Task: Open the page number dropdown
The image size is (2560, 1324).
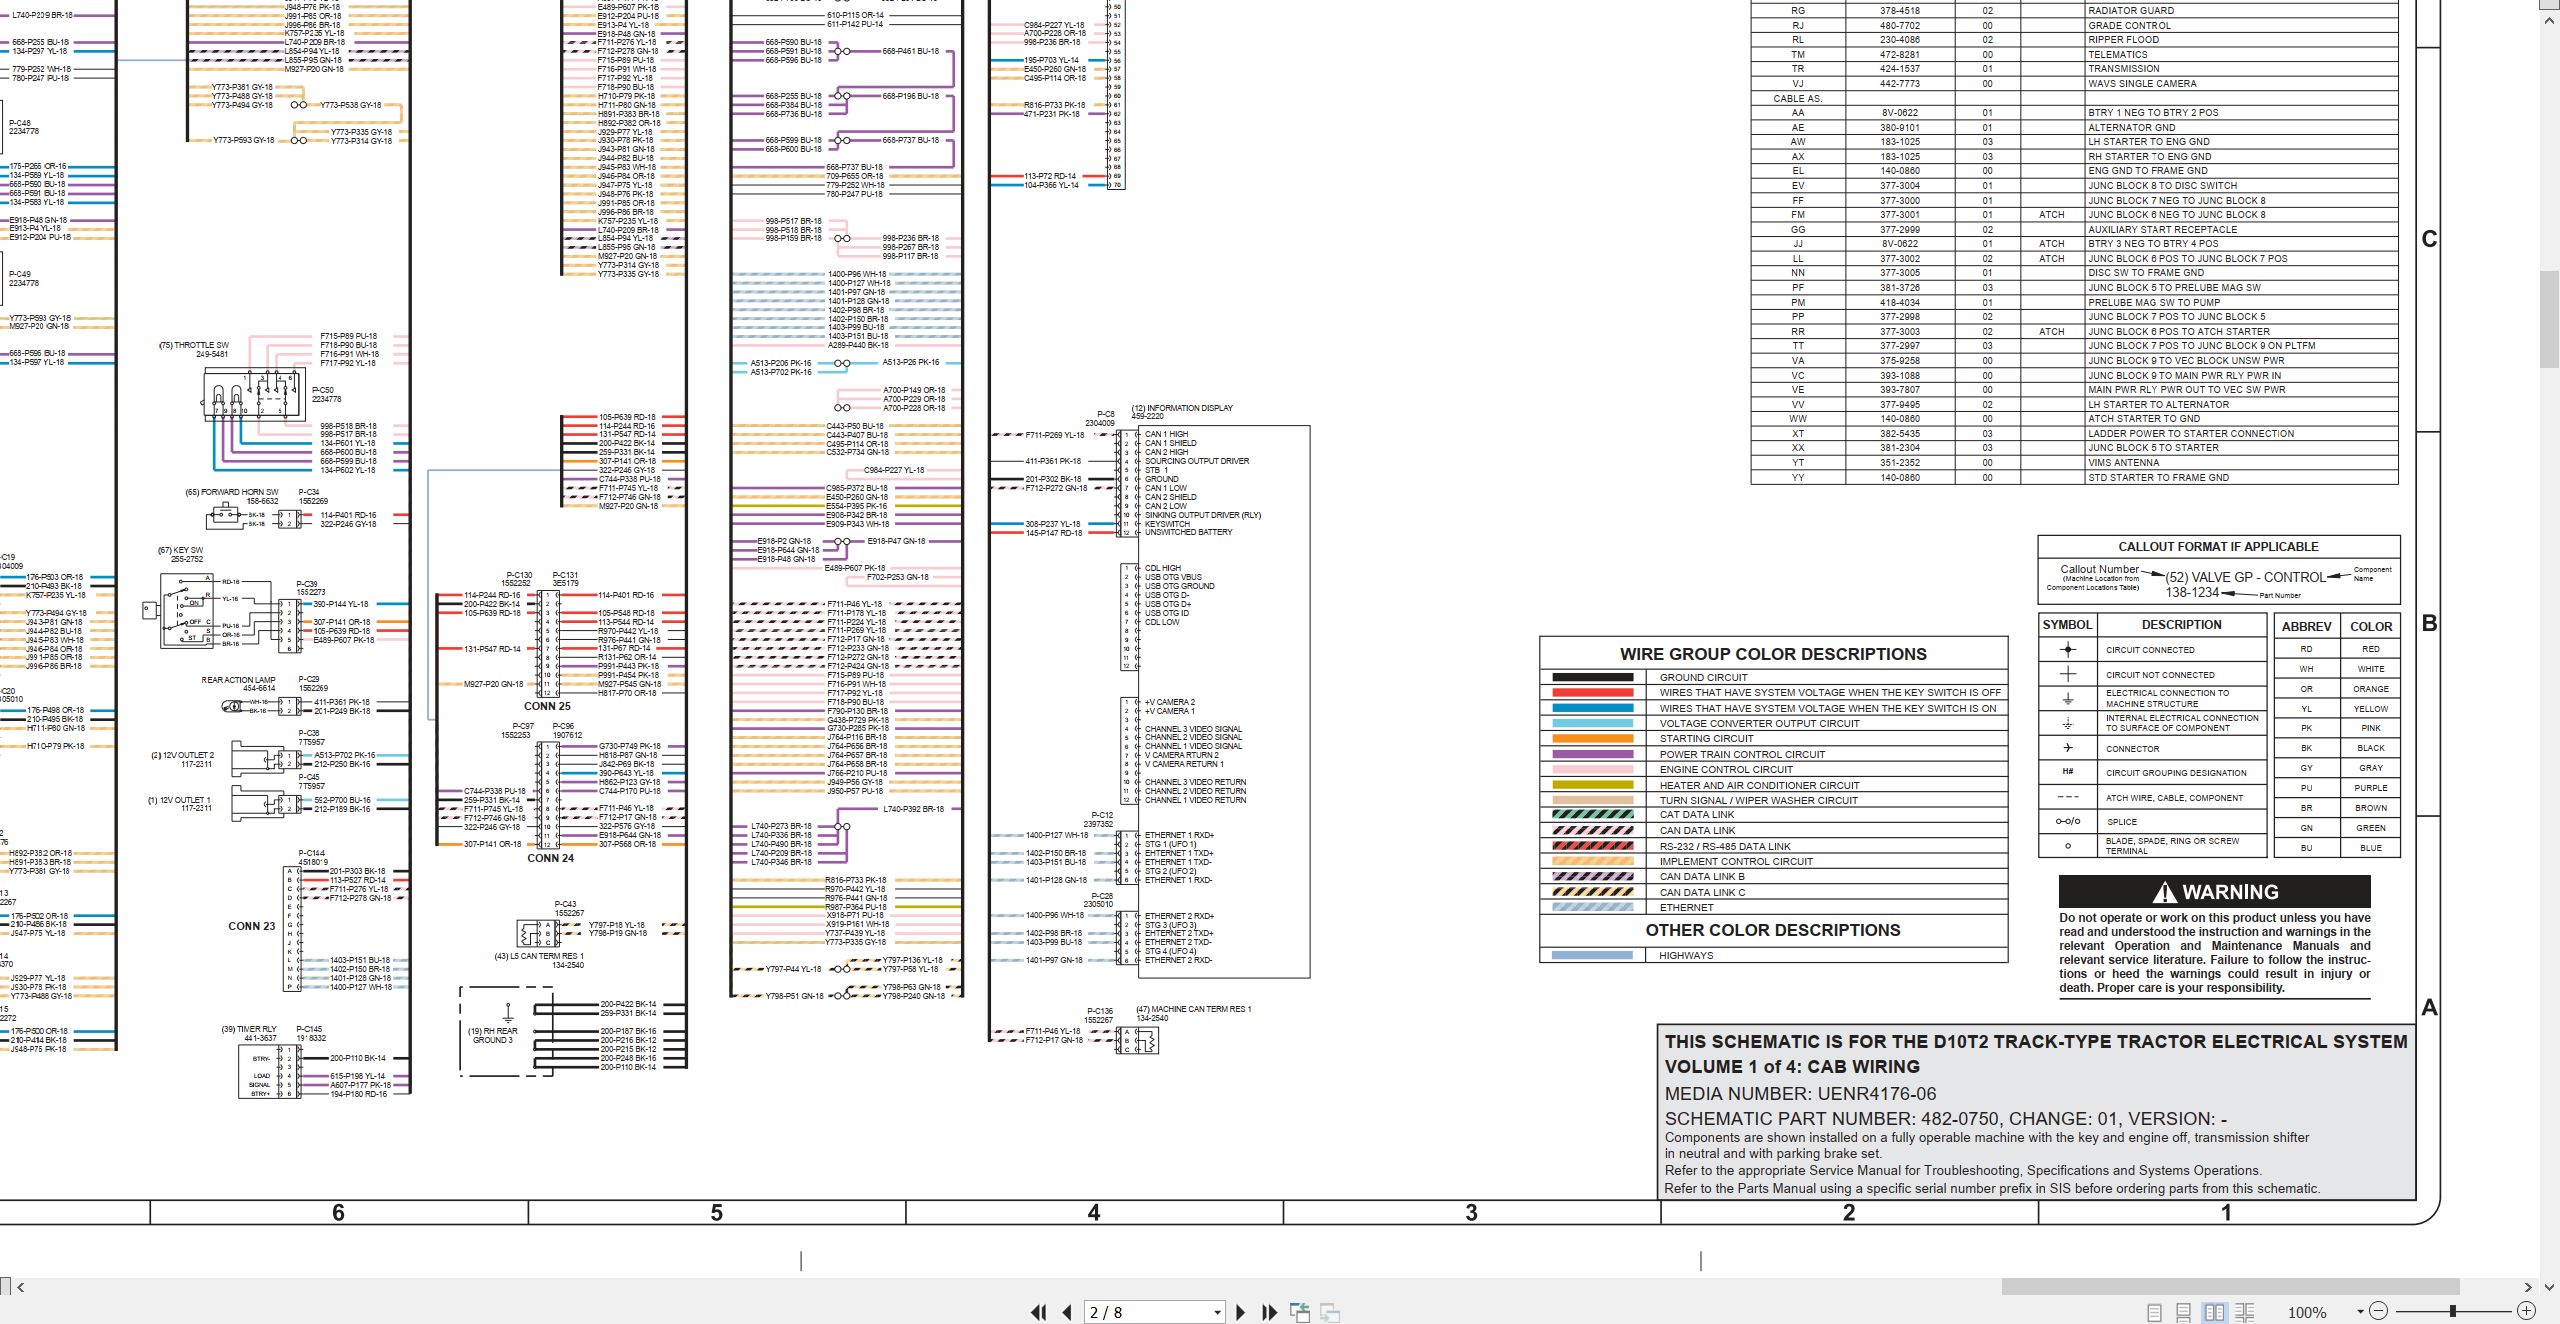Action: 1217,1312
